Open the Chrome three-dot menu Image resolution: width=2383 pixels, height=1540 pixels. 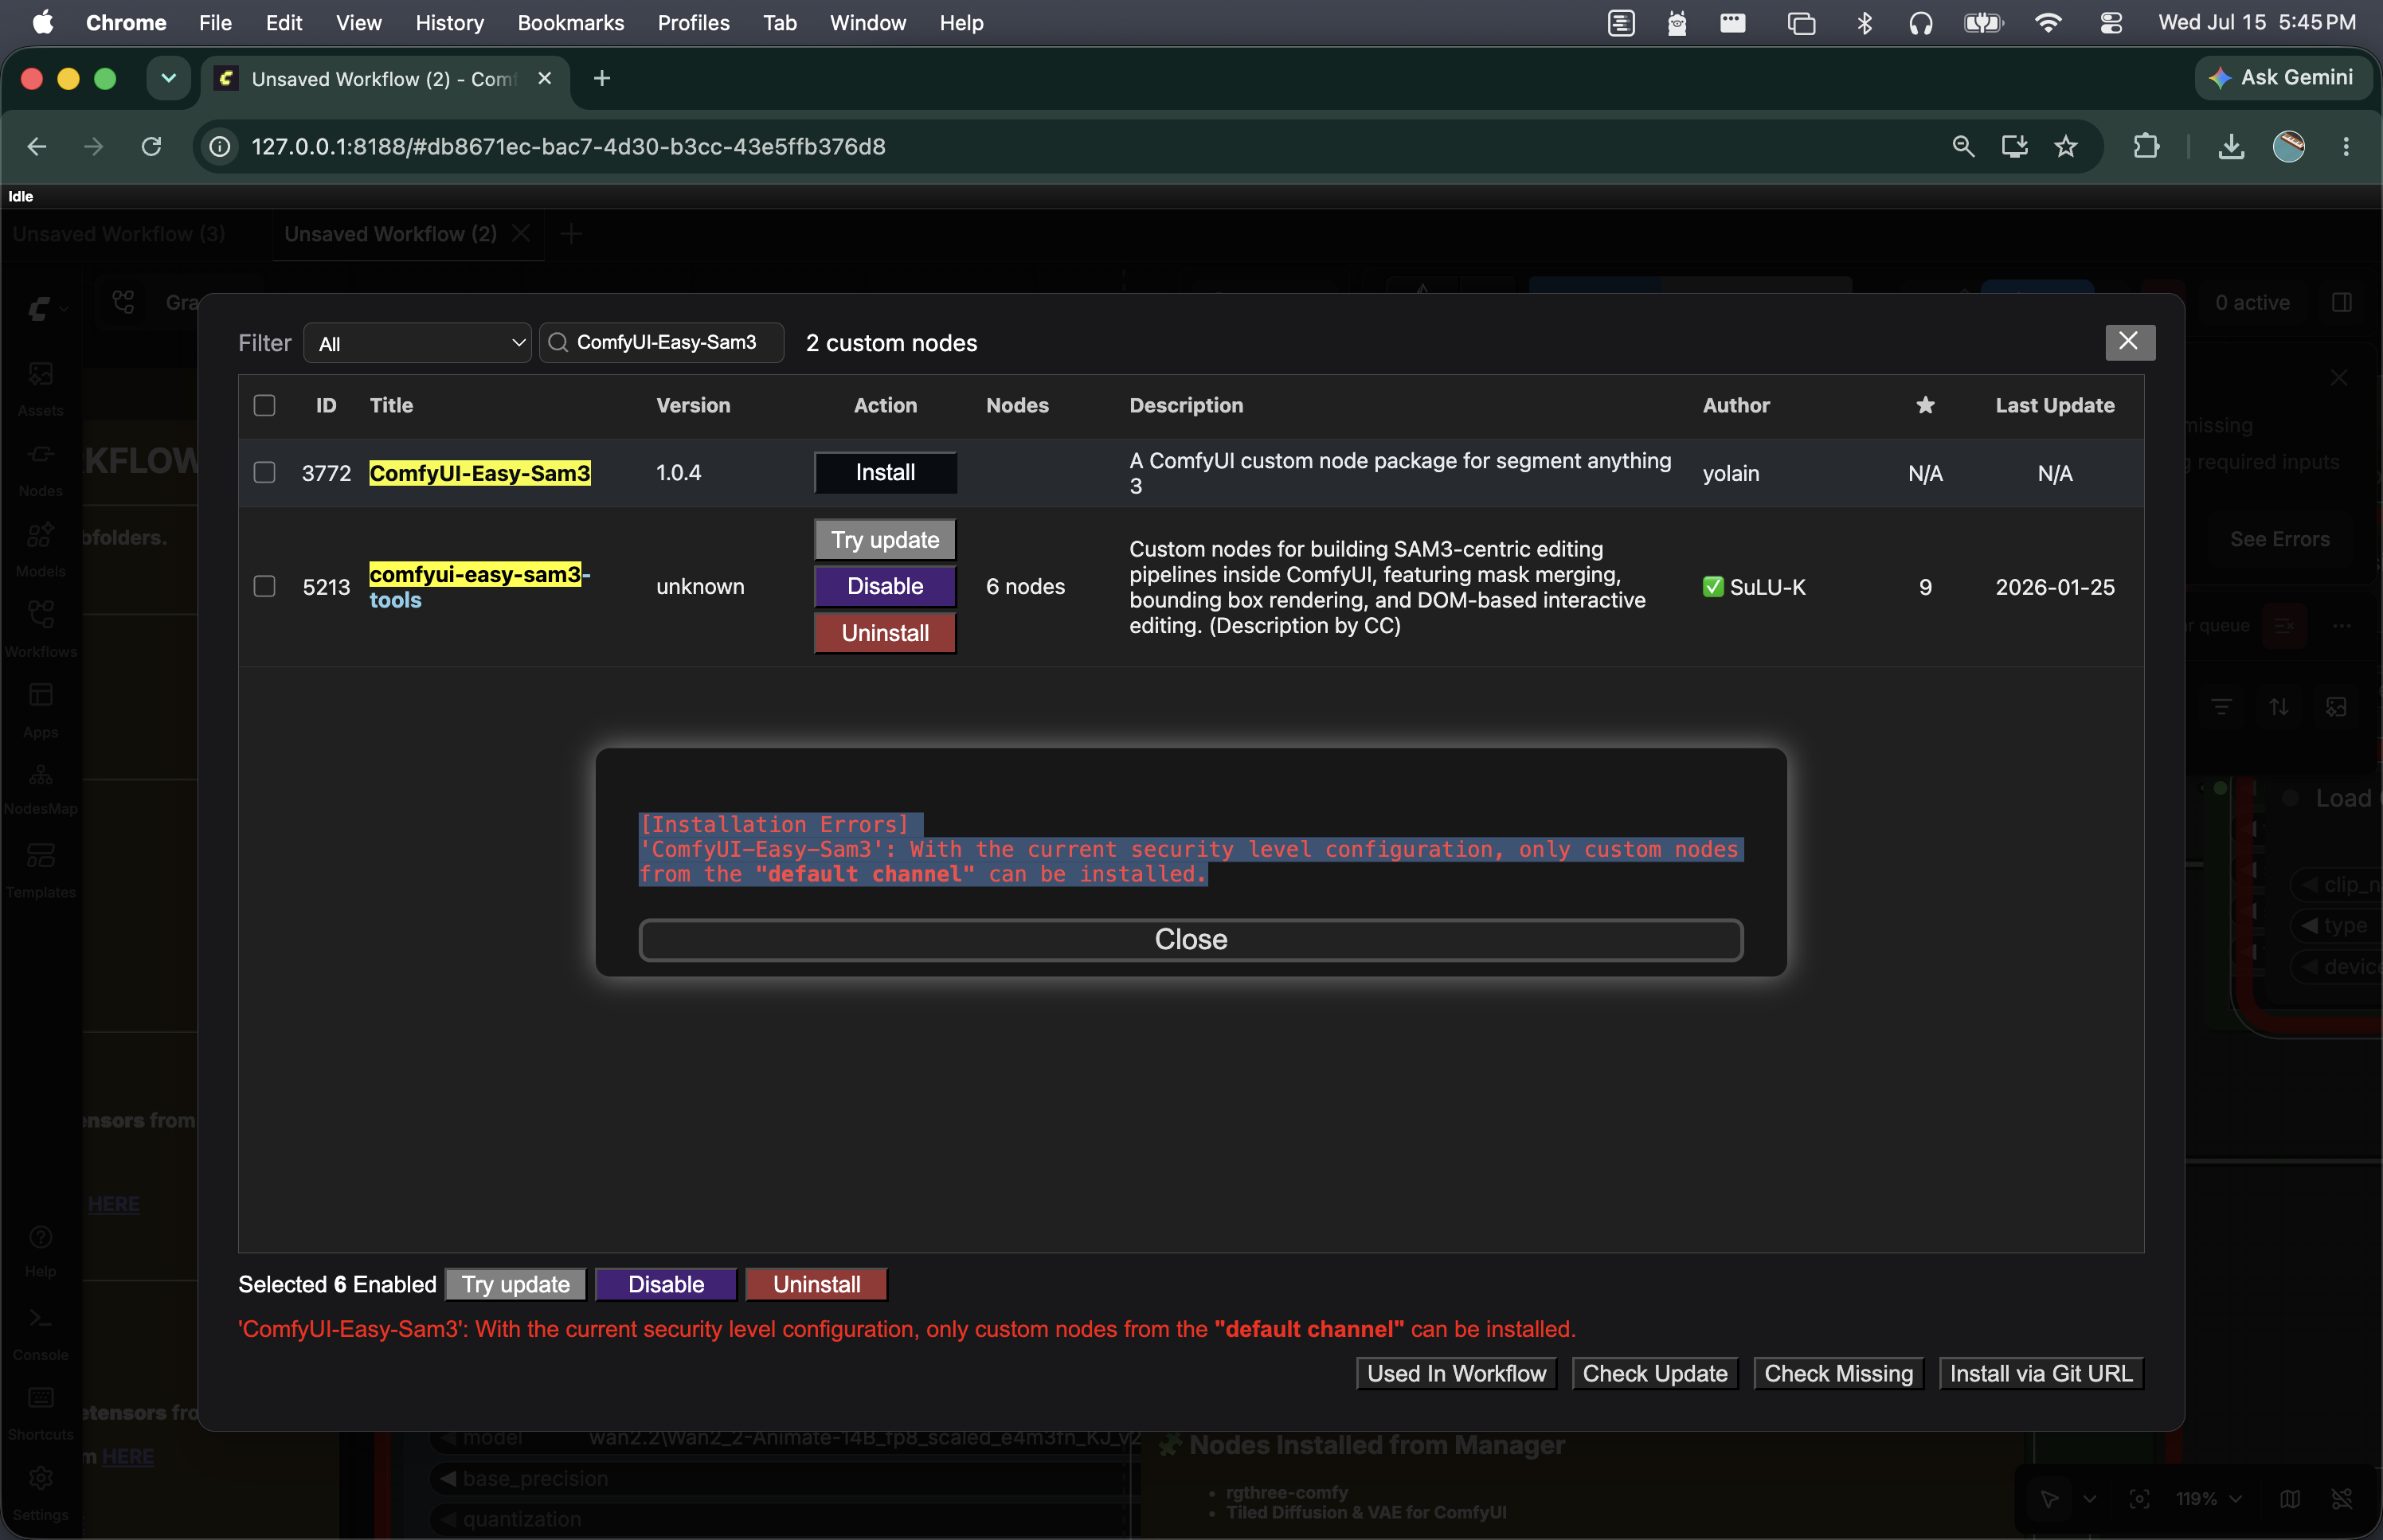coord(2346,147)
